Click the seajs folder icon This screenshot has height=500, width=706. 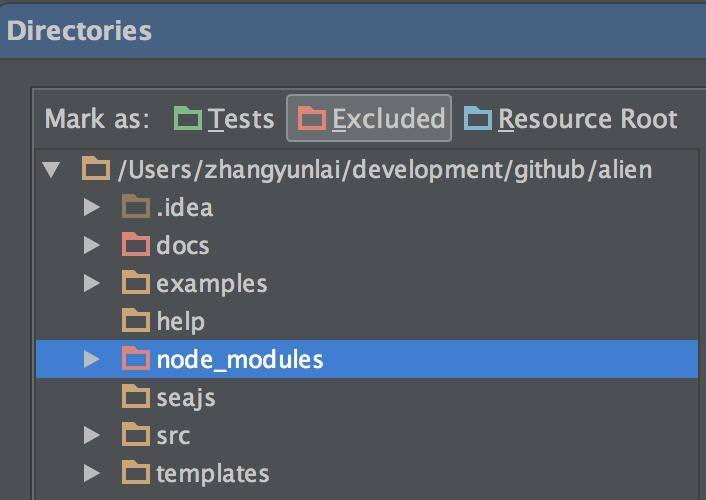coord(135,397)
